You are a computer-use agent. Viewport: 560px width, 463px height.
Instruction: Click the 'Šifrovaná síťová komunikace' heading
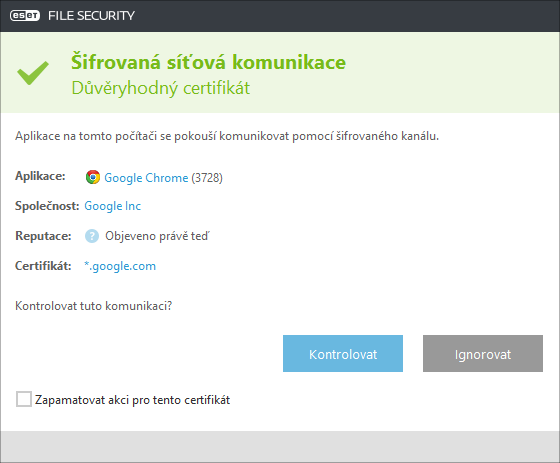click(x=209, y=62)
